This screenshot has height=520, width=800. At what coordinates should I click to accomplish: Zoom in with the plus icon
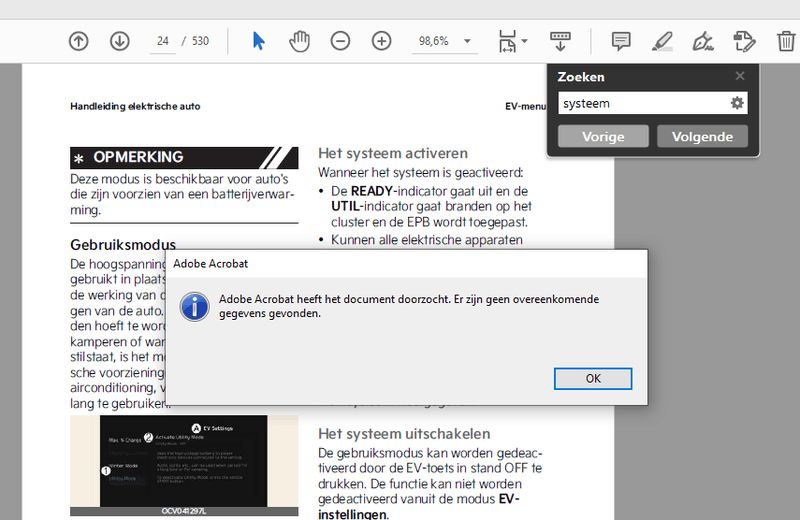(381, 41)
